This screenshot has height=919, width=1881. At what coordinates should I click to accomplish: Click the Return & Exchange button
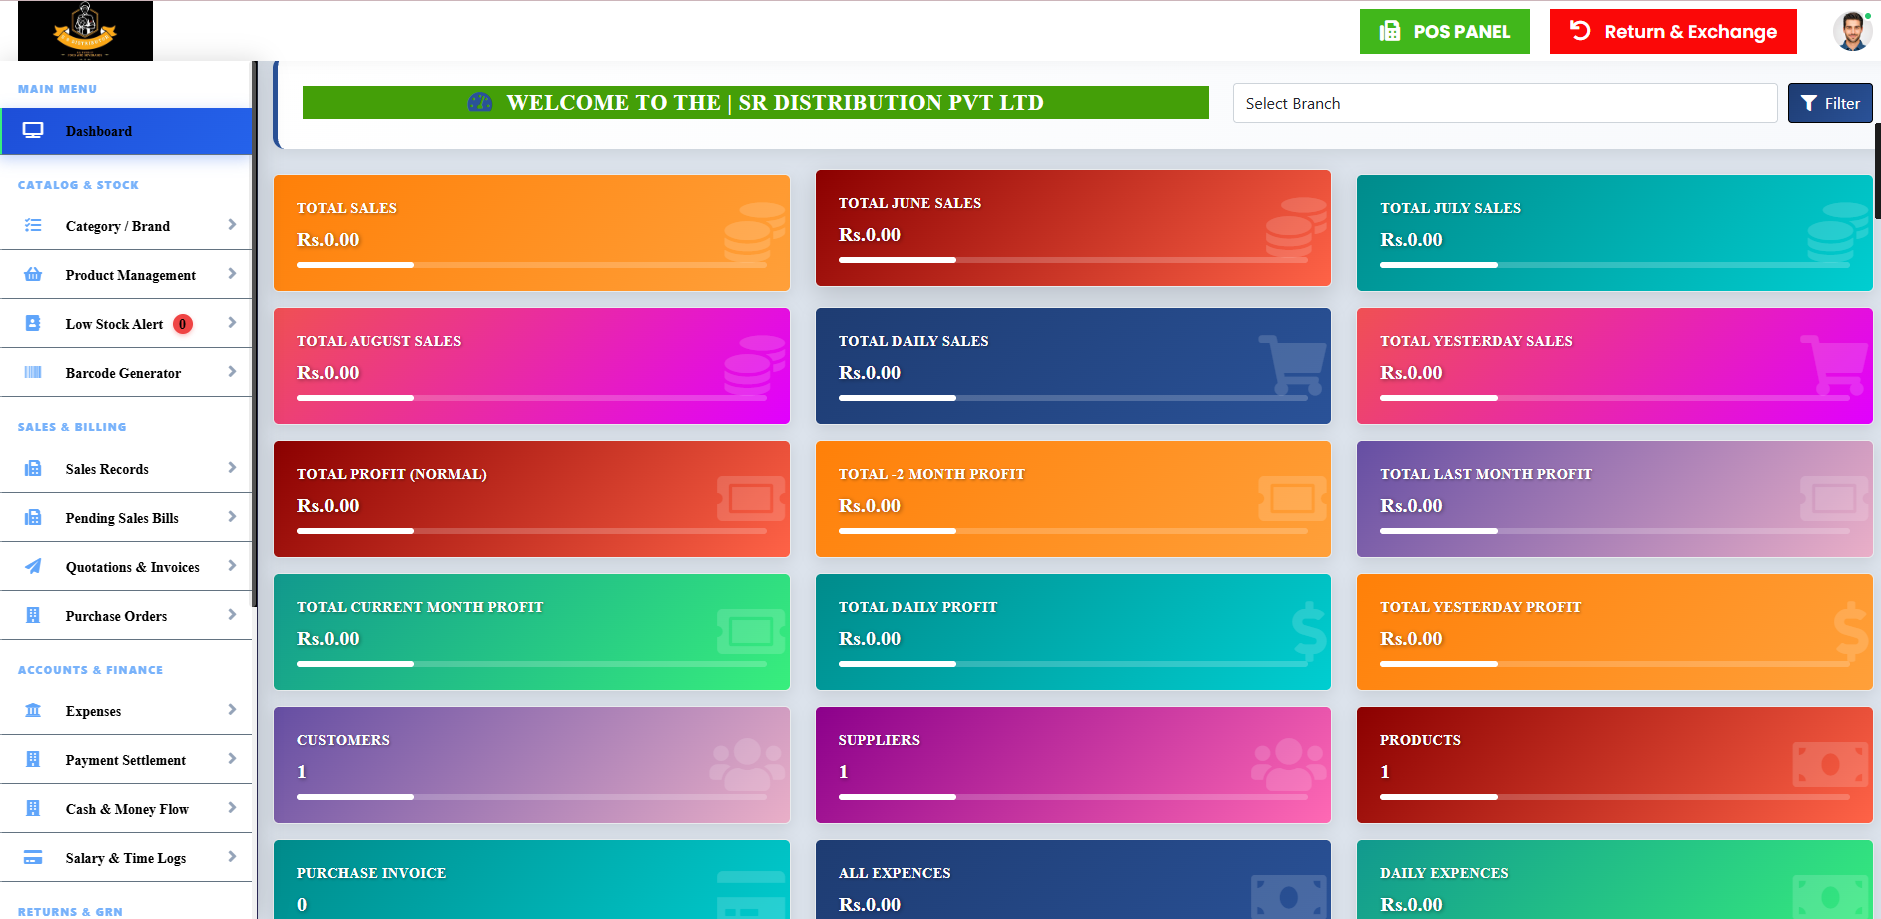coord(1673,31)
